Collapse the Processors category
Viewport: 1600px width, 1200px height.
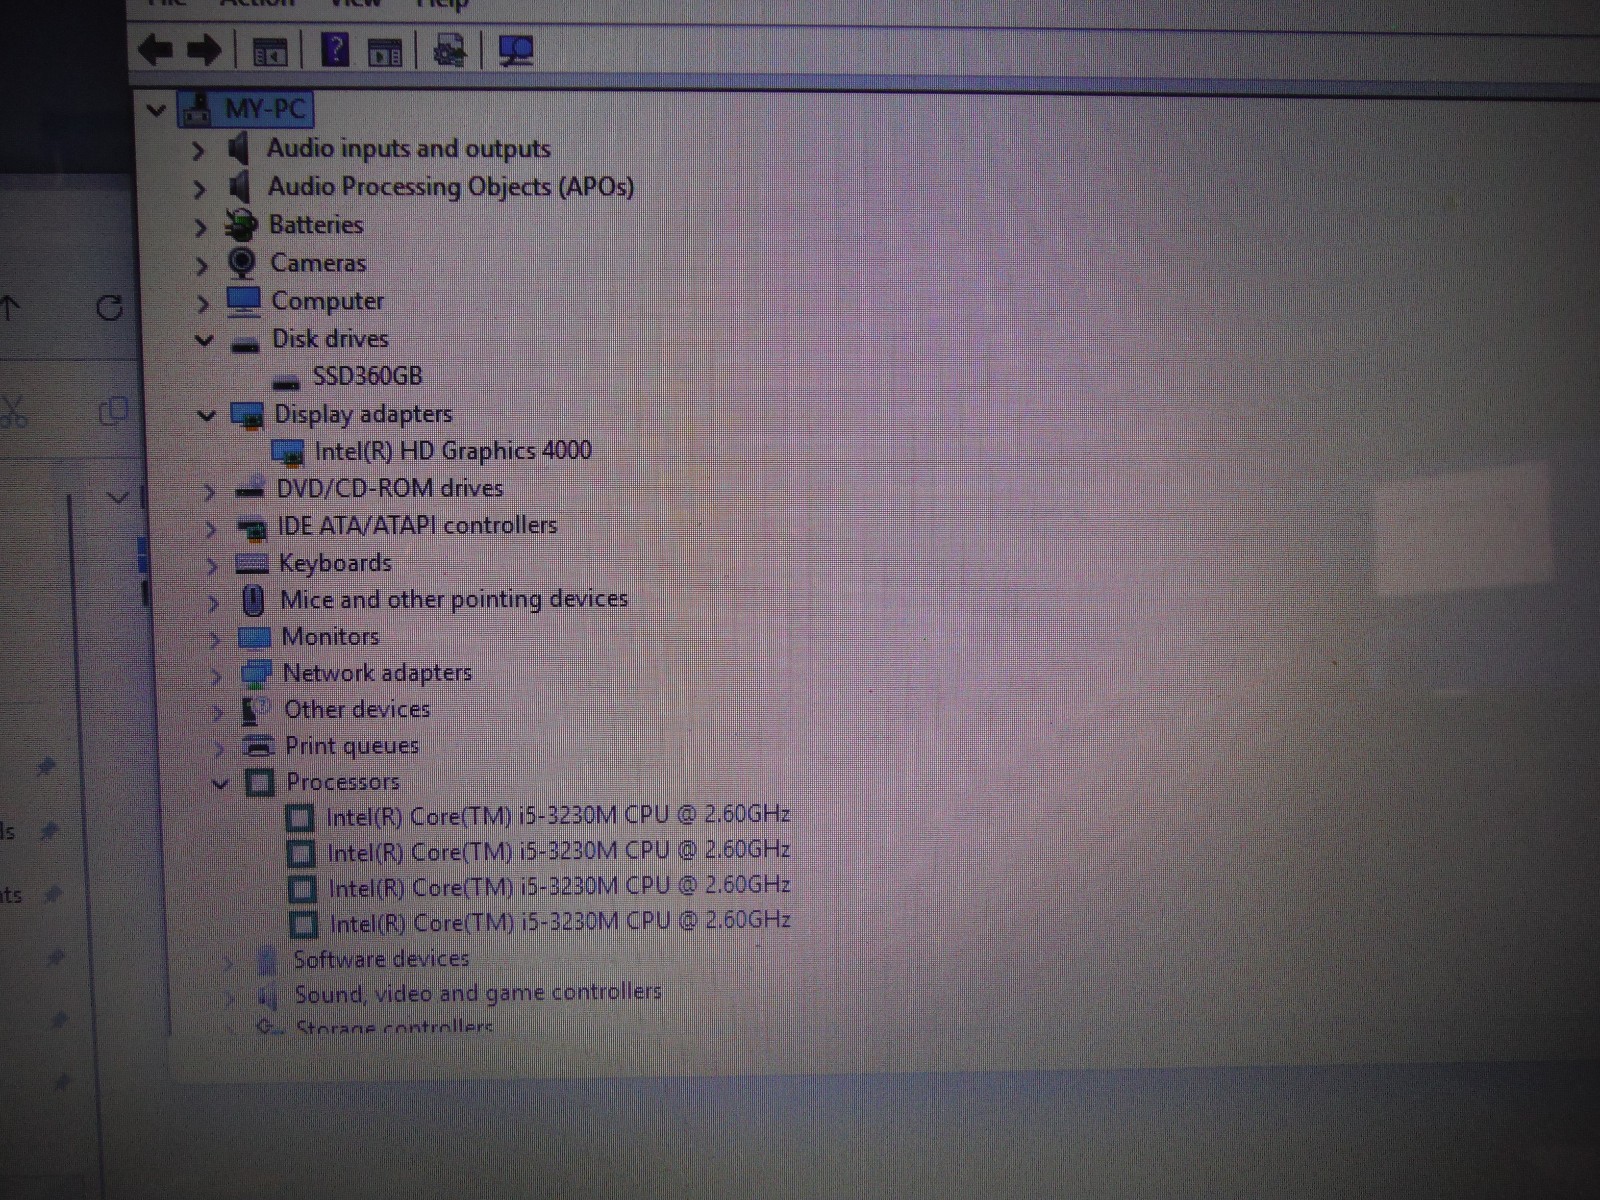(221, 784)
